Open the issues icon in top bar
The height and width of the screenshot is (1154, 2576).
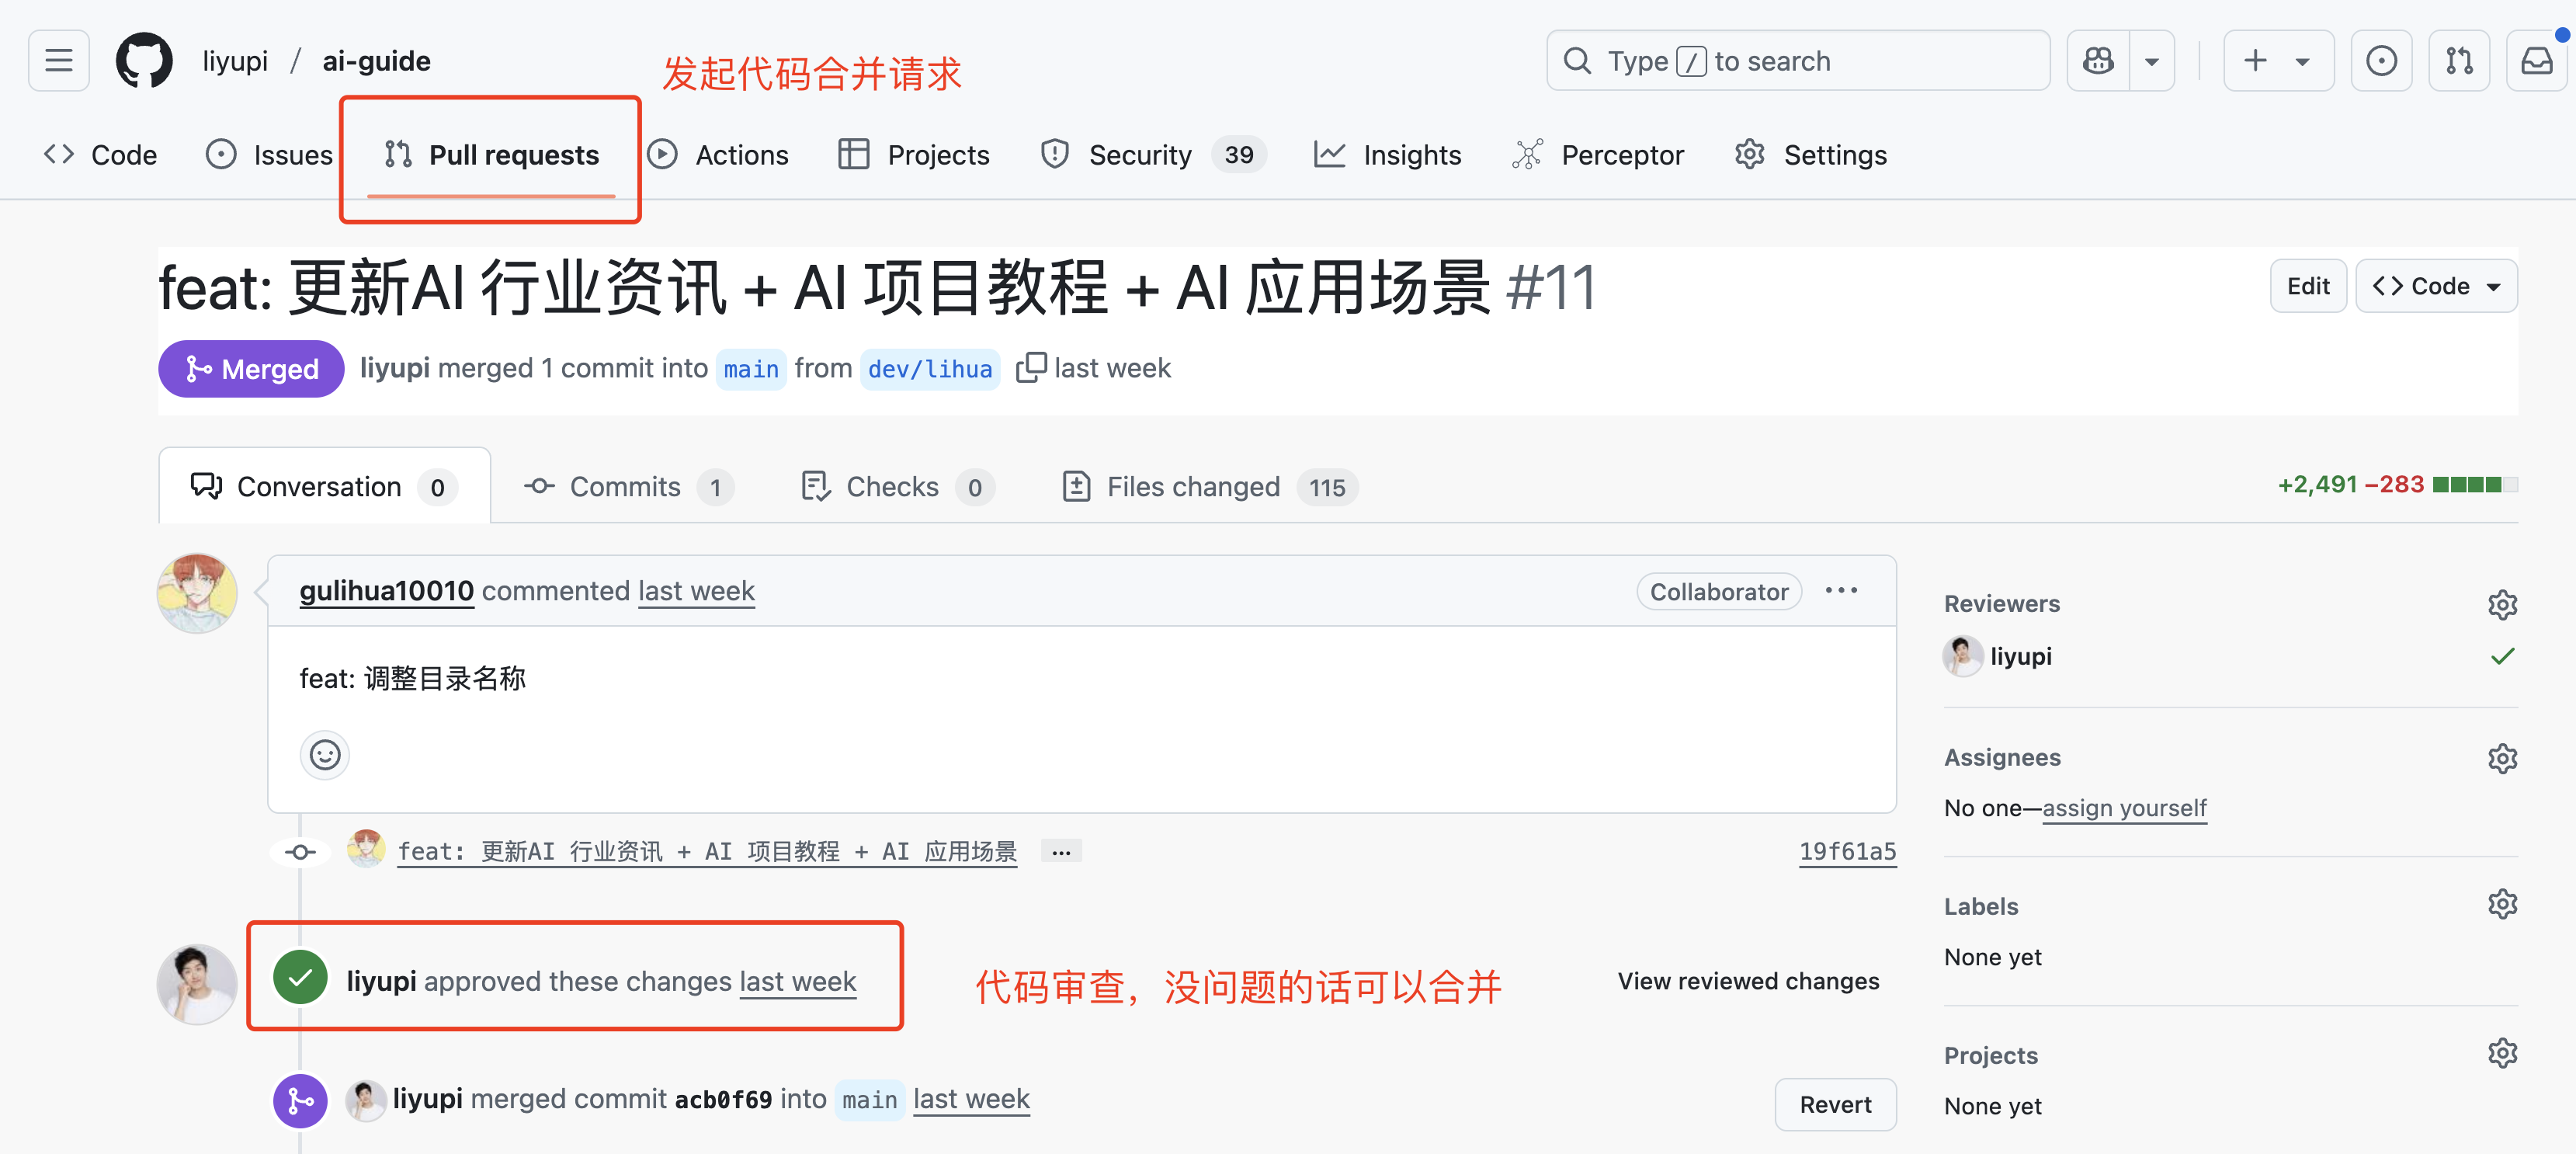coord(2380,61)
